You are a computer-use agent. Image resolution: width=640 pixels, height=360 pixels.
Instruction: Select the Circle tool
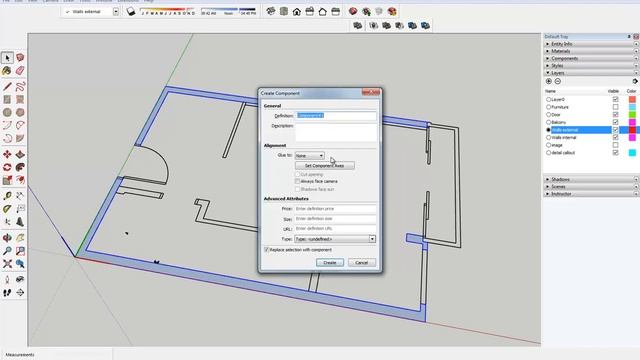(x=7, y=112)
